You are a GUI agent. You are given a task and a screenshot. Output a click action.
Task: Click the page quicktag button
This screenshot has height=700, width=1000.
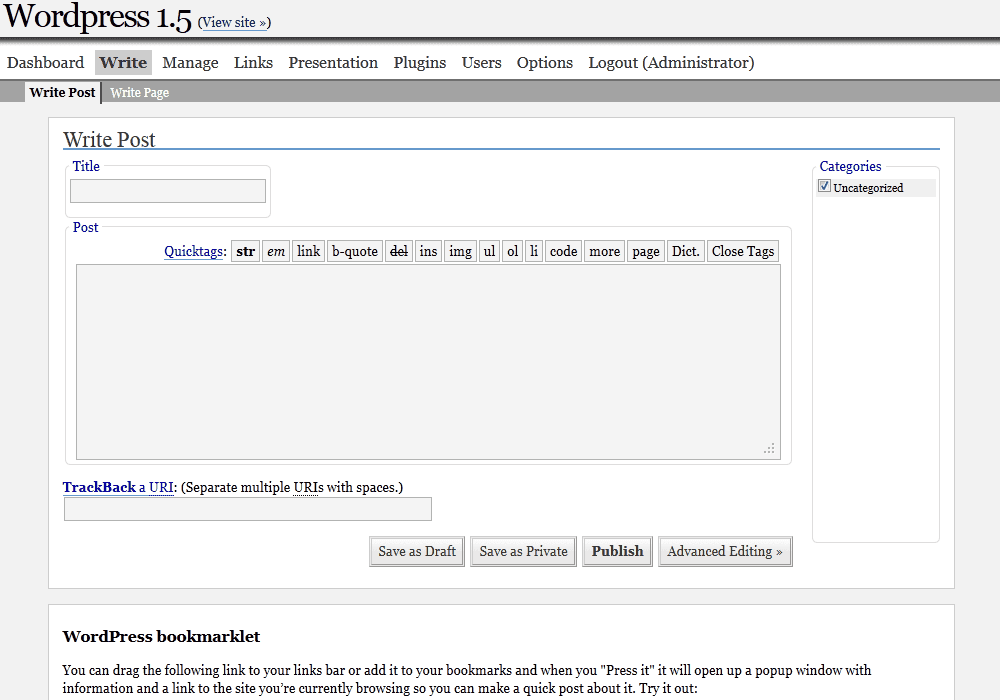tap(646, 251)
